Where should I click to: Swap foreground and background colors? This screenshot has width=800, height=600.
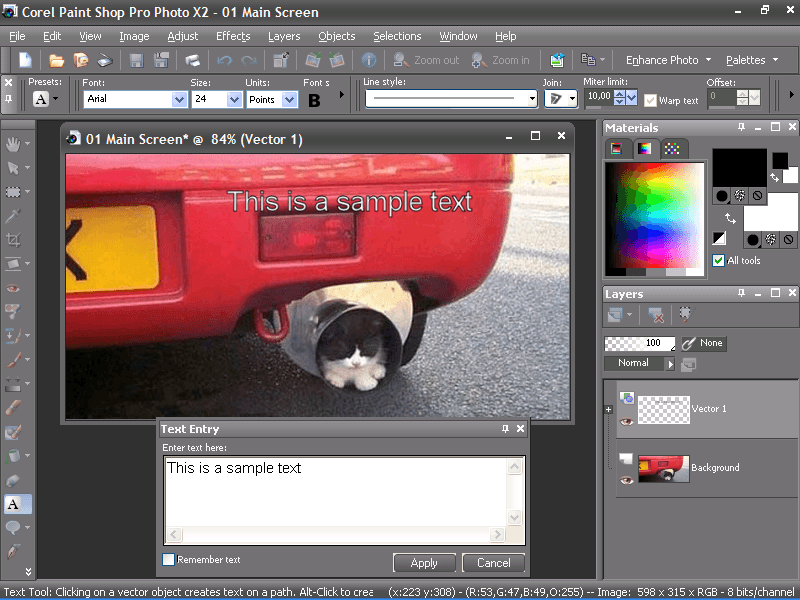pyautogui.click(x=729, y=218)
